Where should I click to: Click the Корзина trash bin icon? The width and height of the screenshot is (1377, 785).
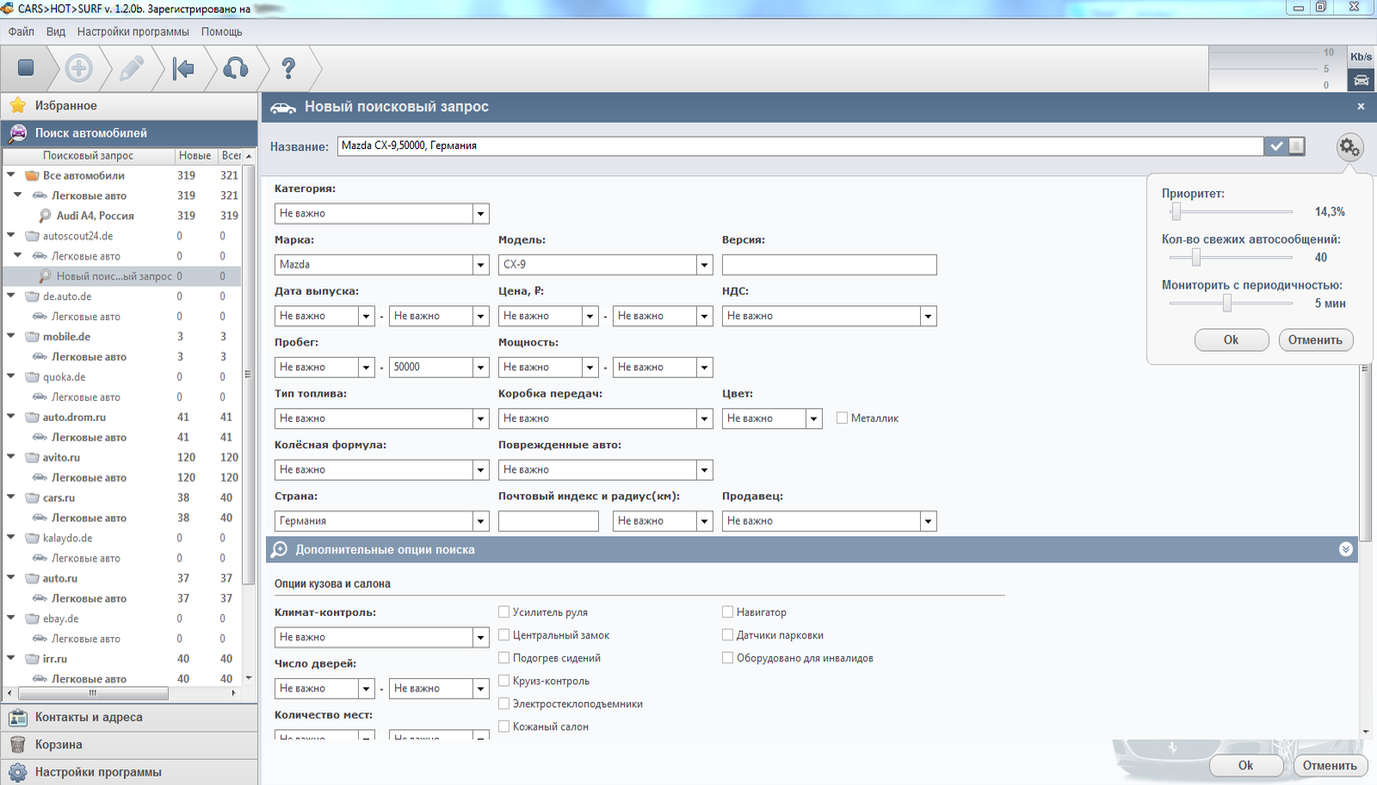[x=18, y=744]
